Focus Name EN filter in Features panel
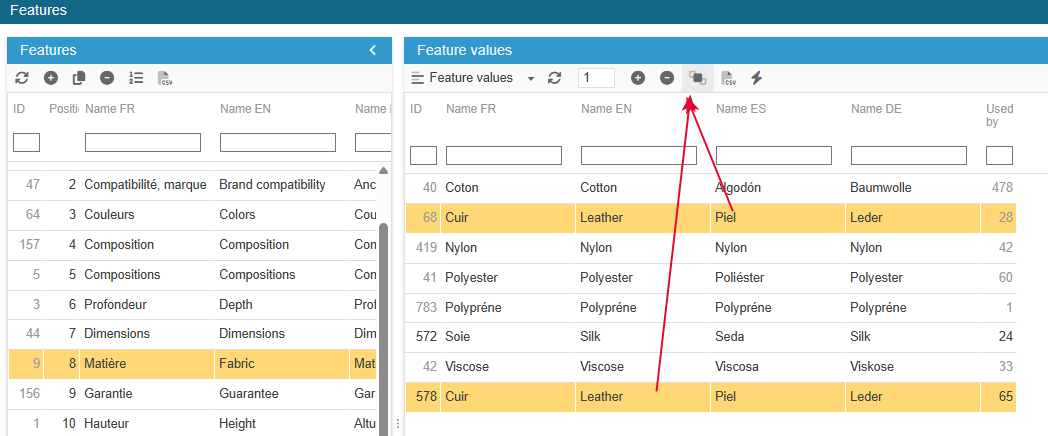1048x436 pixels. coord(278,142)
